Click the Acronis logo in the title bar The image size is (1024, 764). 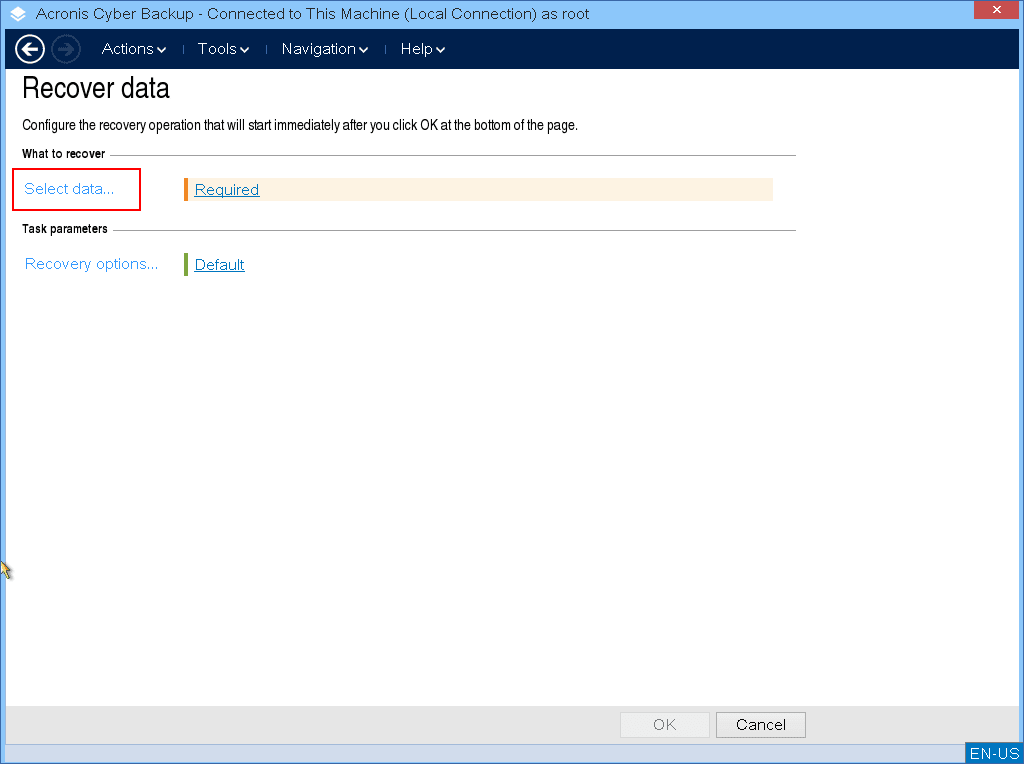coord(17,14)
